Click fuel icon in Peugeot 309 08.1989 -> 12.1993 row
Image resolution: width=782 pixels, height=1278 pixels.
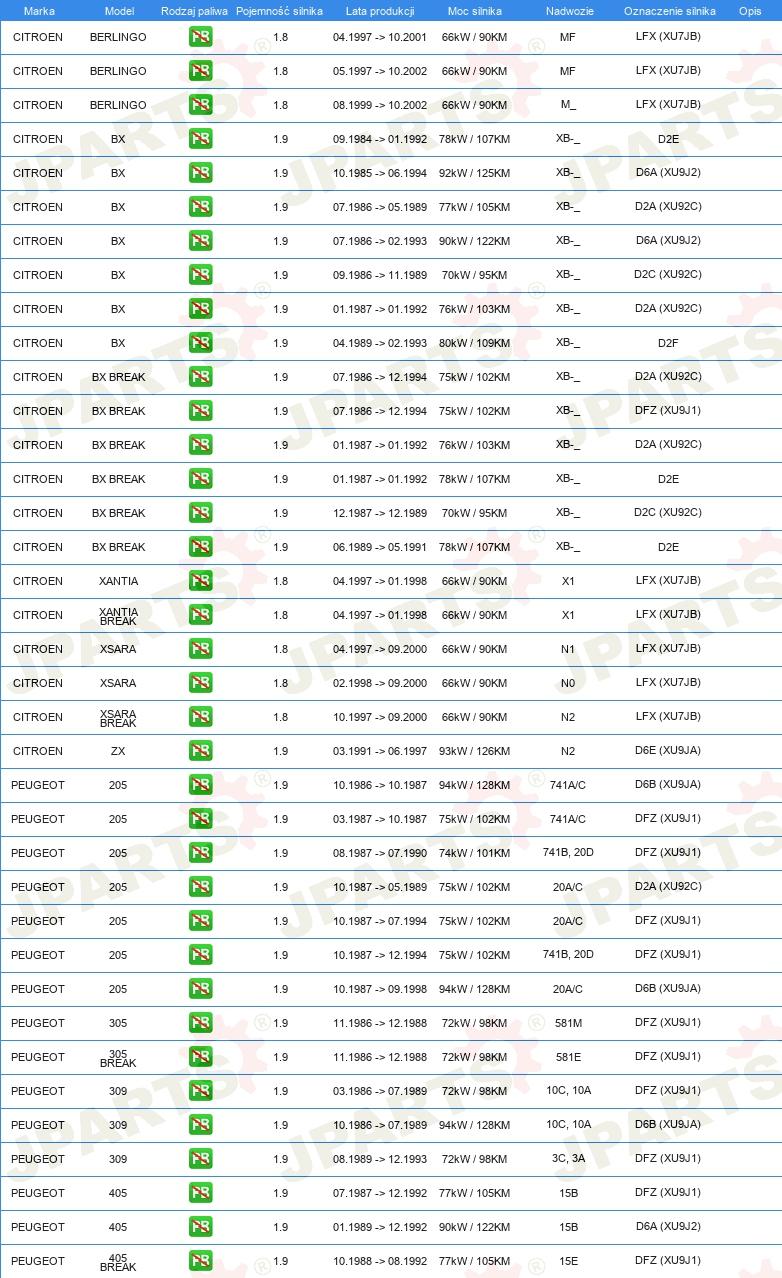click(x=200, y=1159)
